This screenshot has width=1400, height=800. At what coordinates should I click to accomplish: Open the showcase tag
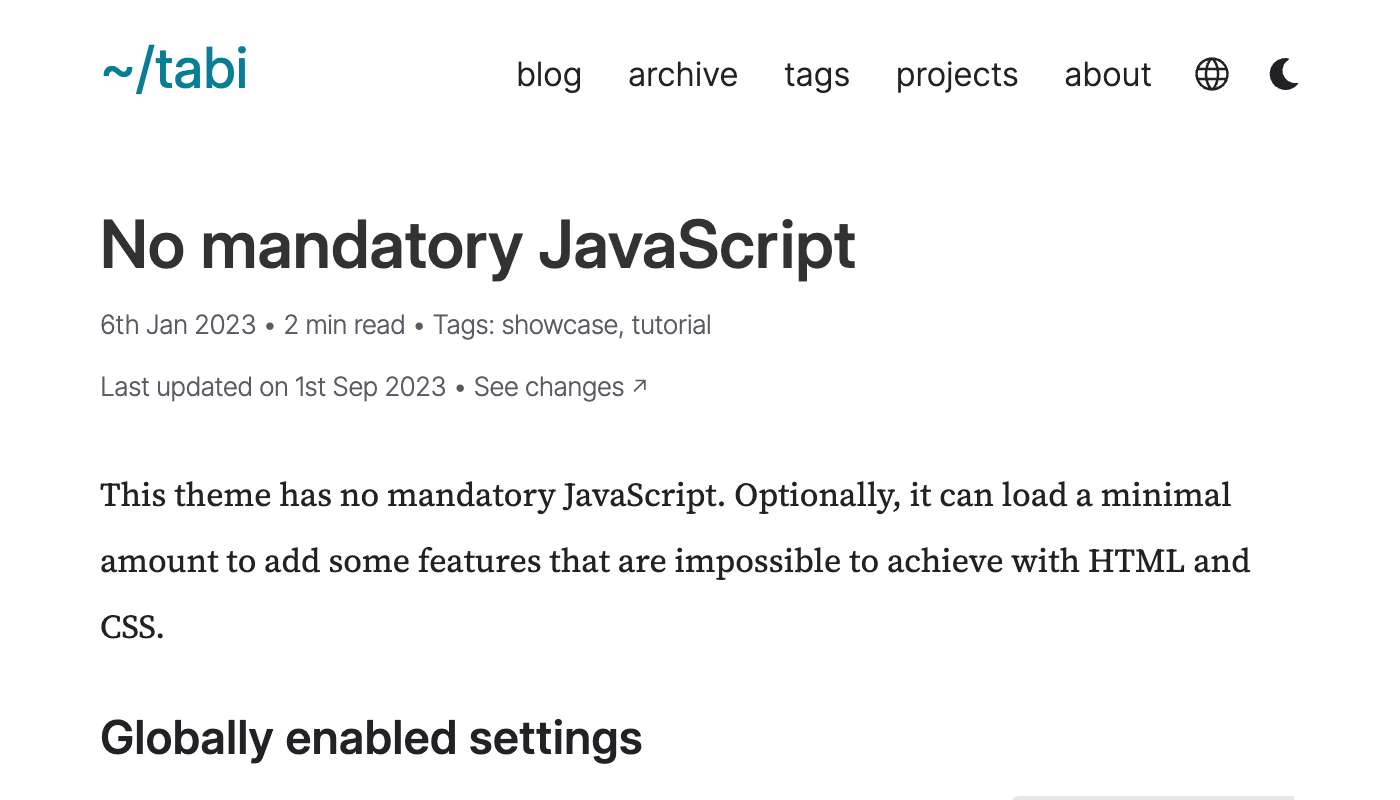pyautogui.click(x=558, y=325)
